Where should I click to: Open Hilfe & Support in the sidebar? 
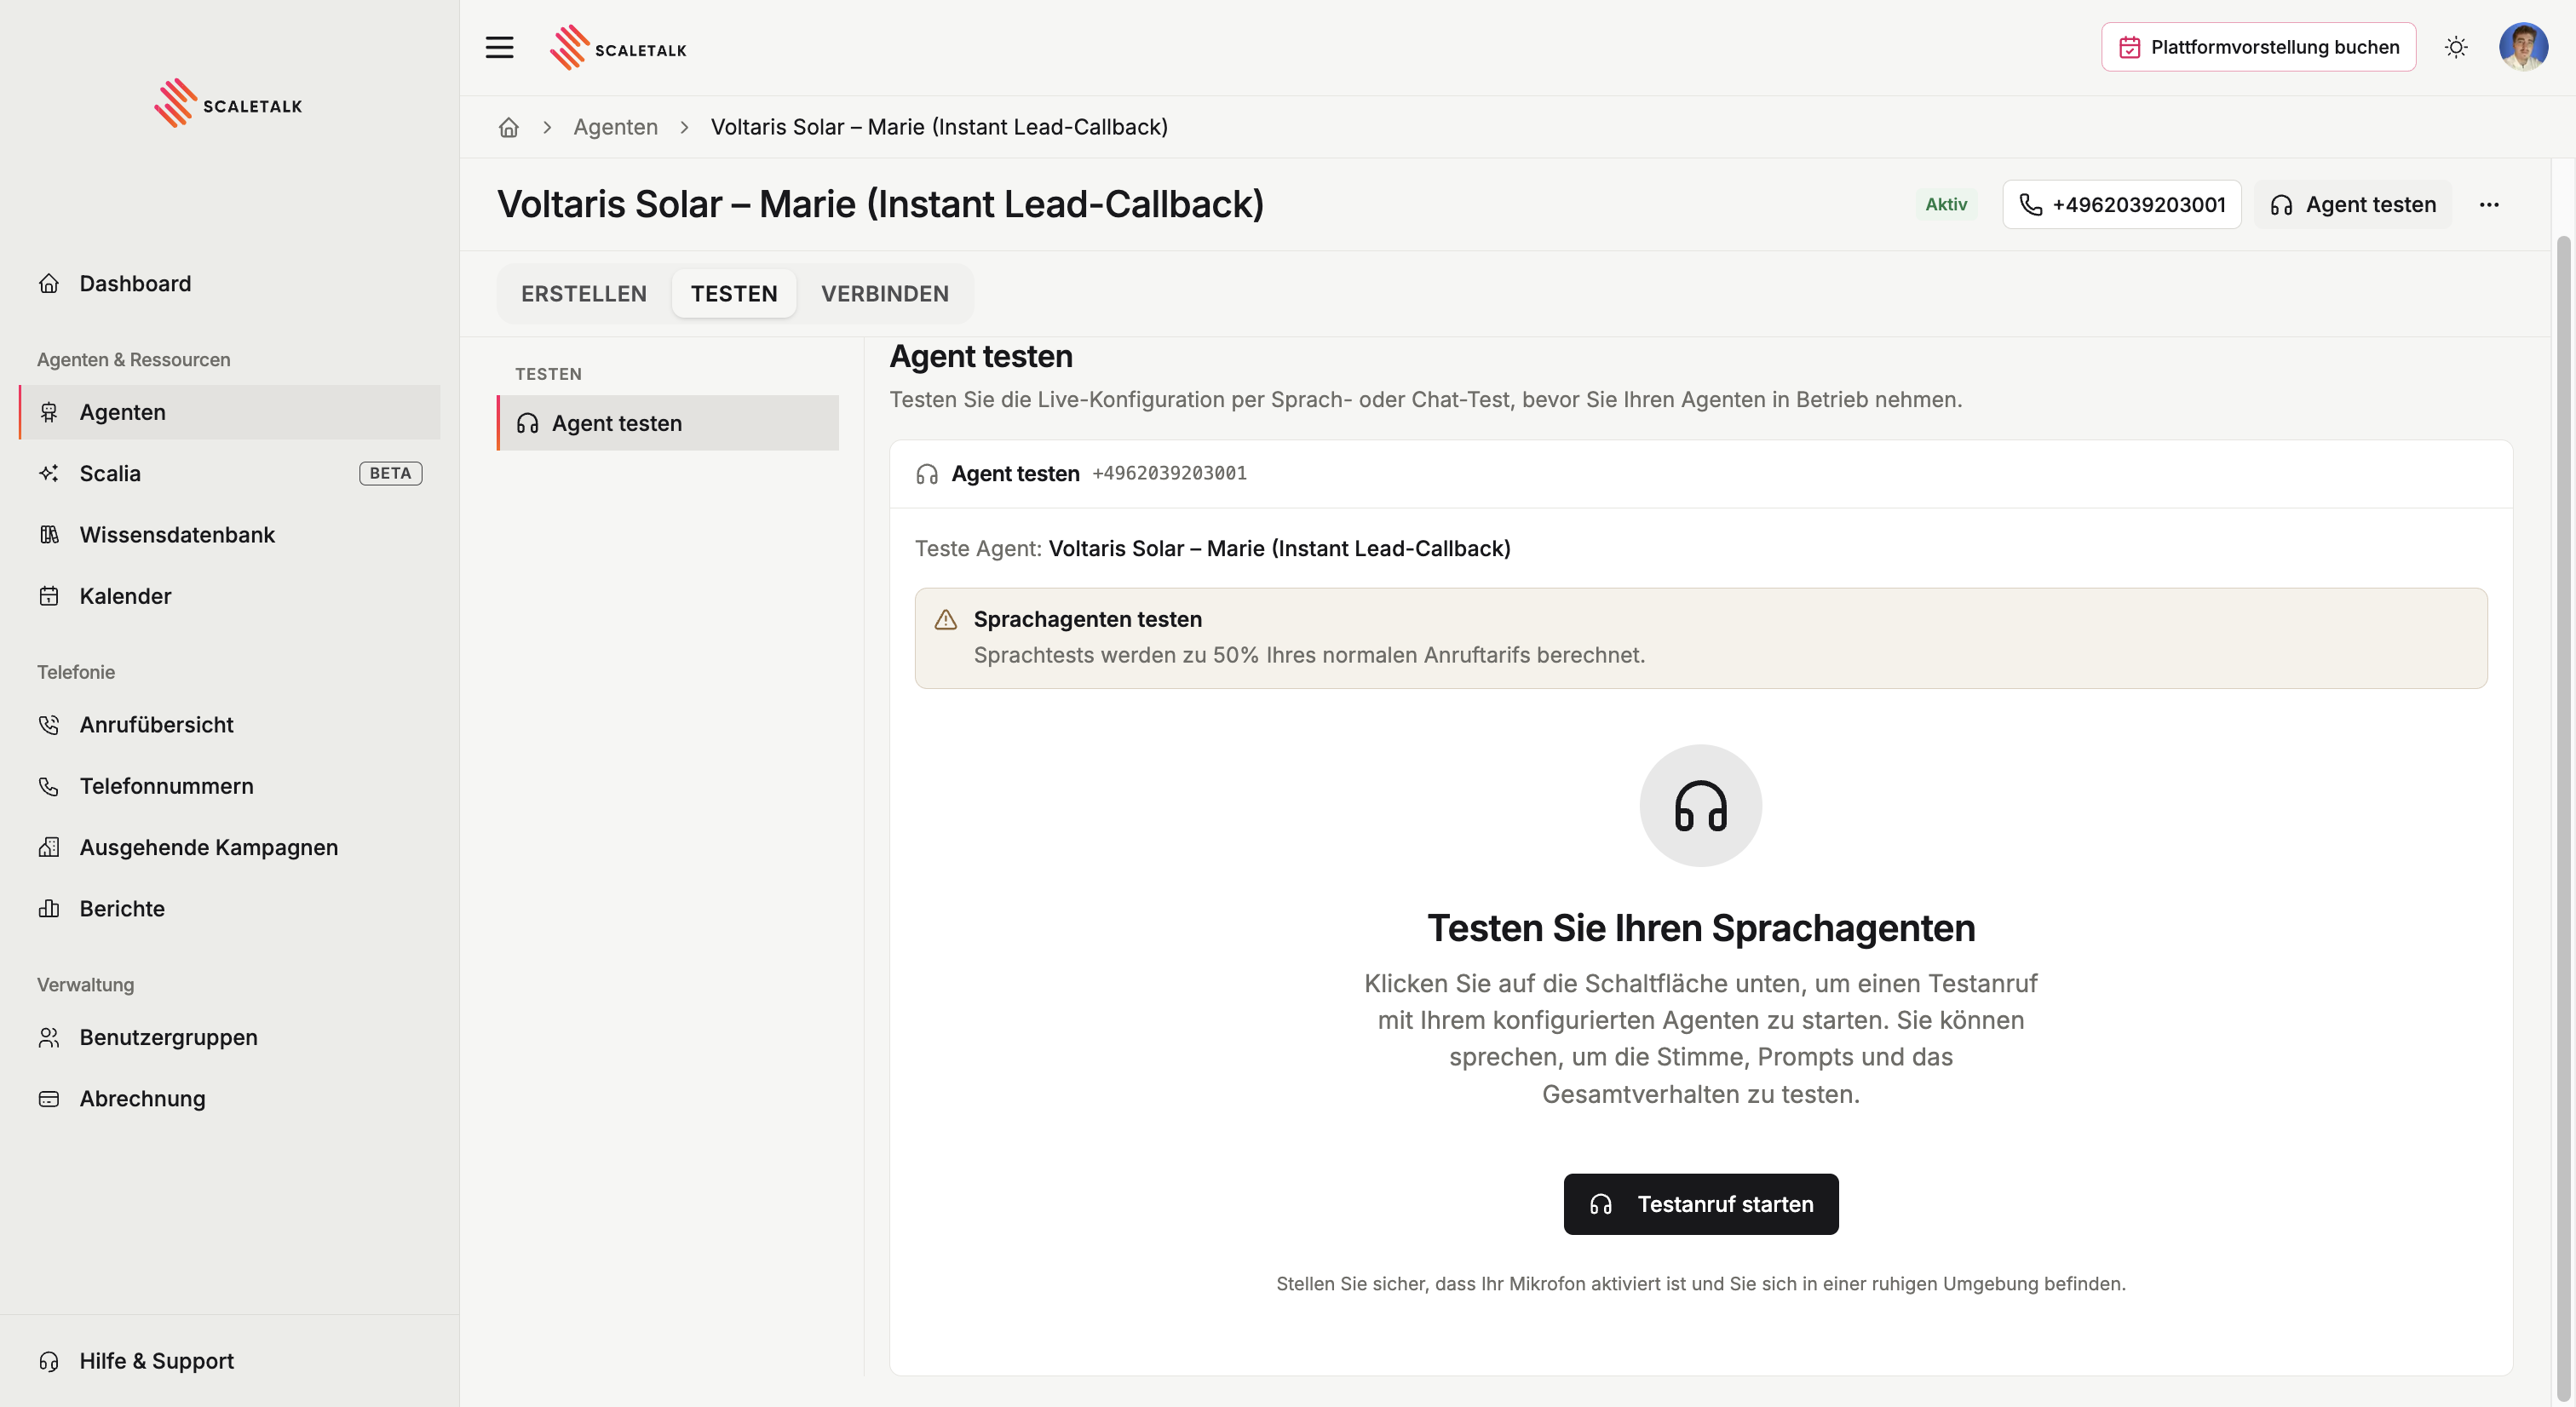(229, 1361)
